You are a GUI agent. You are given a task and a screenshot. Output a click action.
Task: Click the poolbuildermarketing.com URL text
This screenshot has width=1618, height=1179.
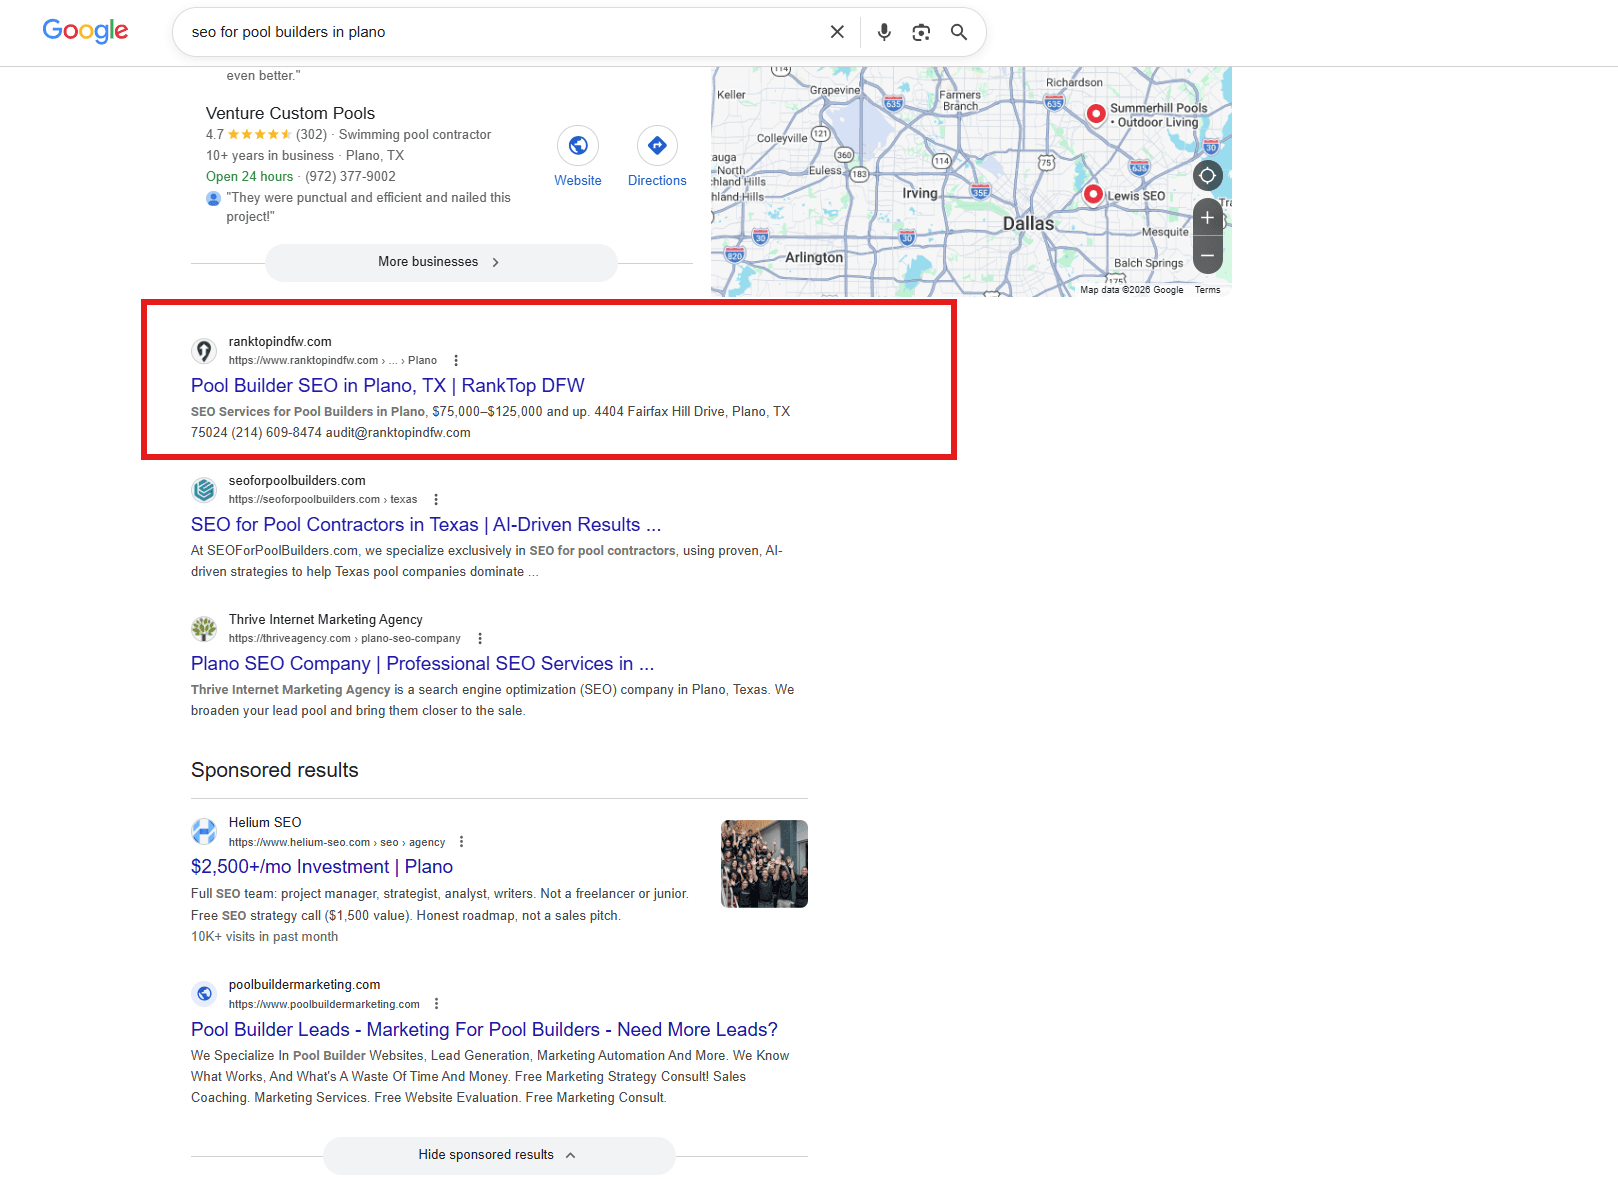(324, 1004)
